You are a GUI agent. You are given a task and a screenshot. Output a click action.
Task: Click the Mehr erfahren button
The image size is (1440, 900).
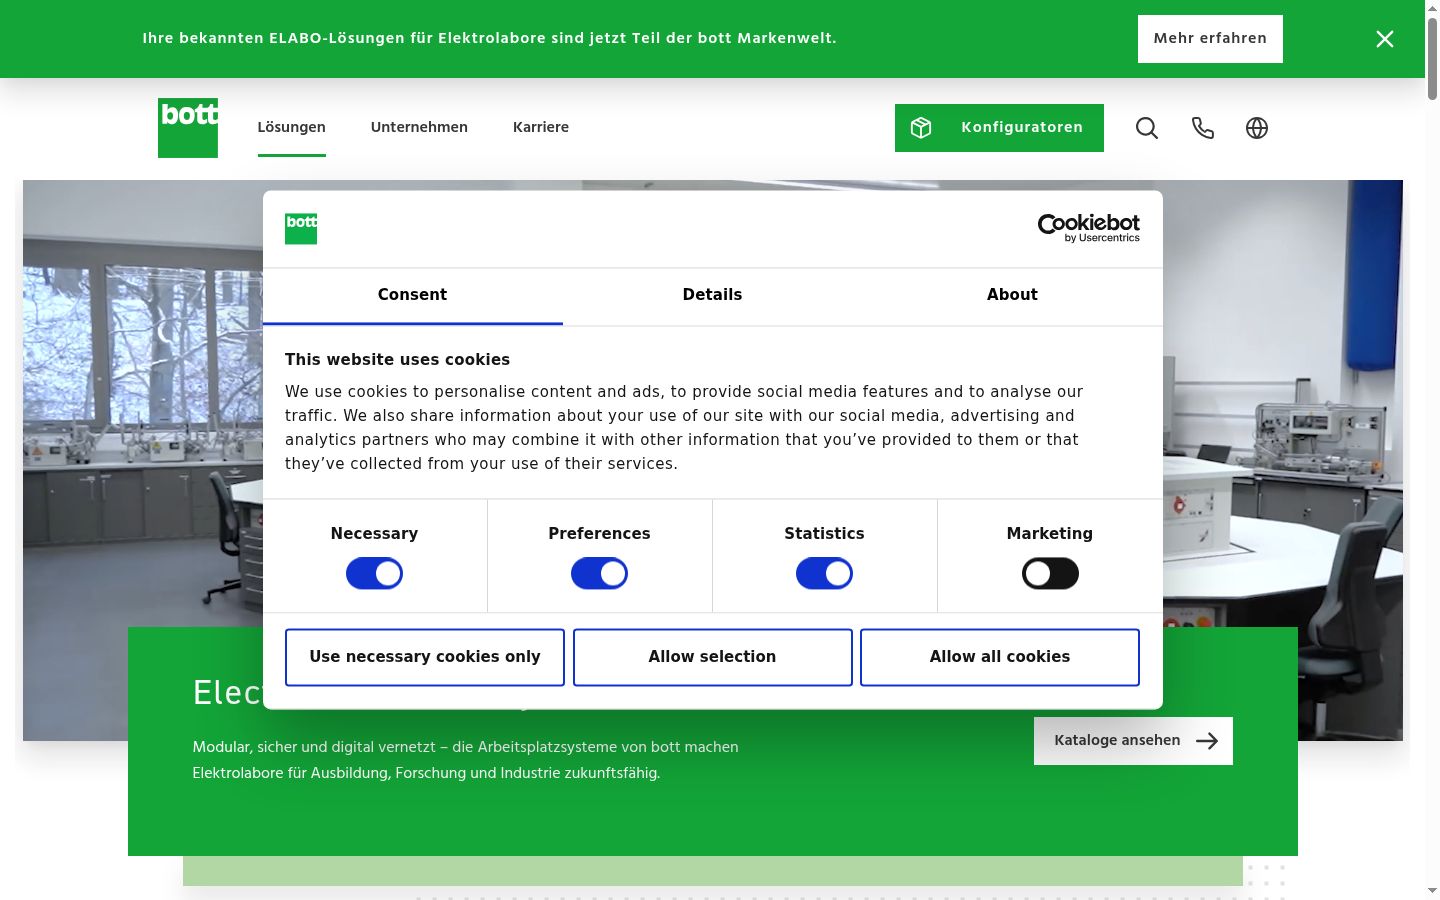1210,39
